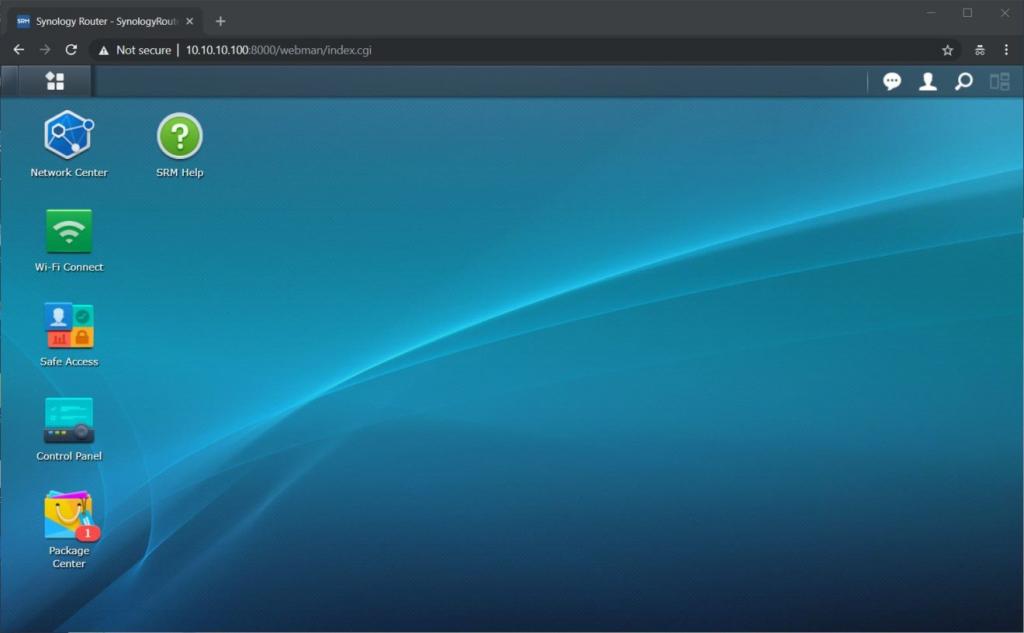This screenshot has width=1024, height=633.
Task: Open a new browser tab
Action: [x=220, y=22]
